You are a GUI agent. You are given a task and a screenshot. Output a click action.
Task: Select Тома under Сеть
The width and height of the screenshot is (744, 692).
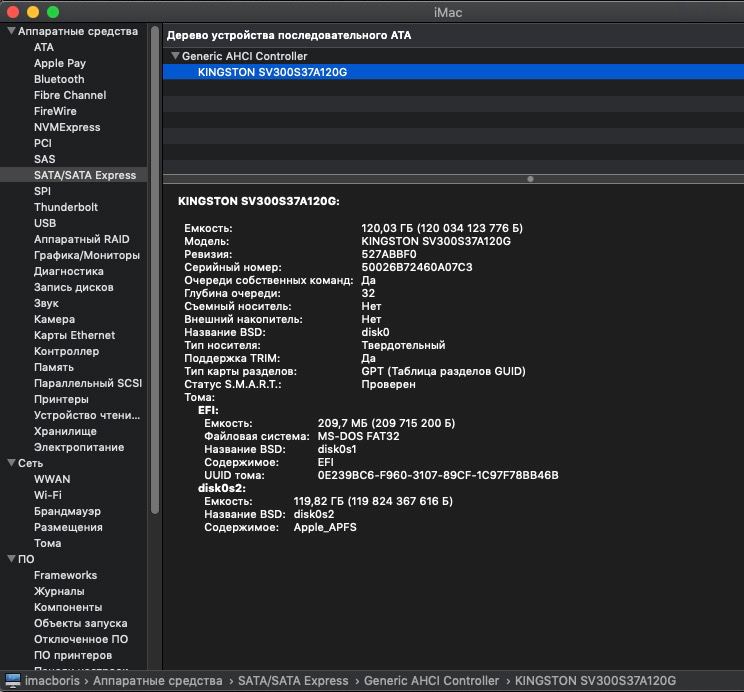(47, 543)
